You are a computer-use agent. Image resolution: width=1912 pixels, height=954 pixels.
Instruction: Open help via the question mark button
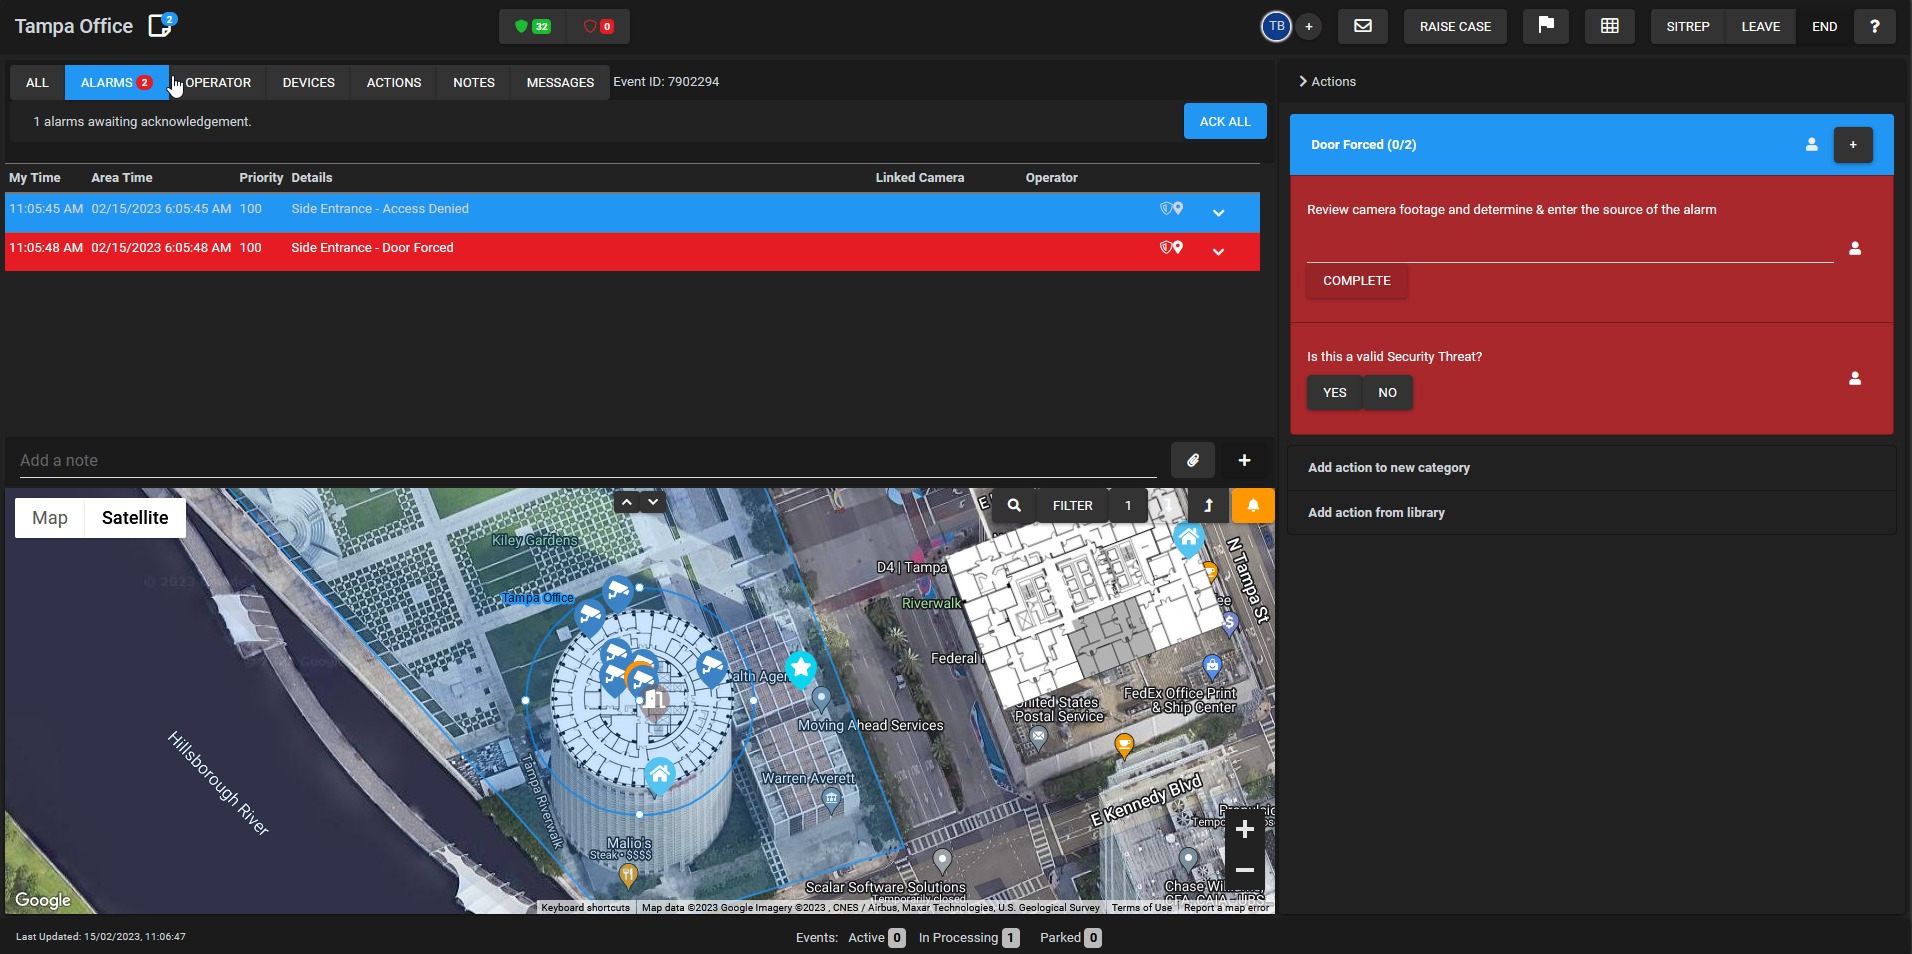point(1875,26)
